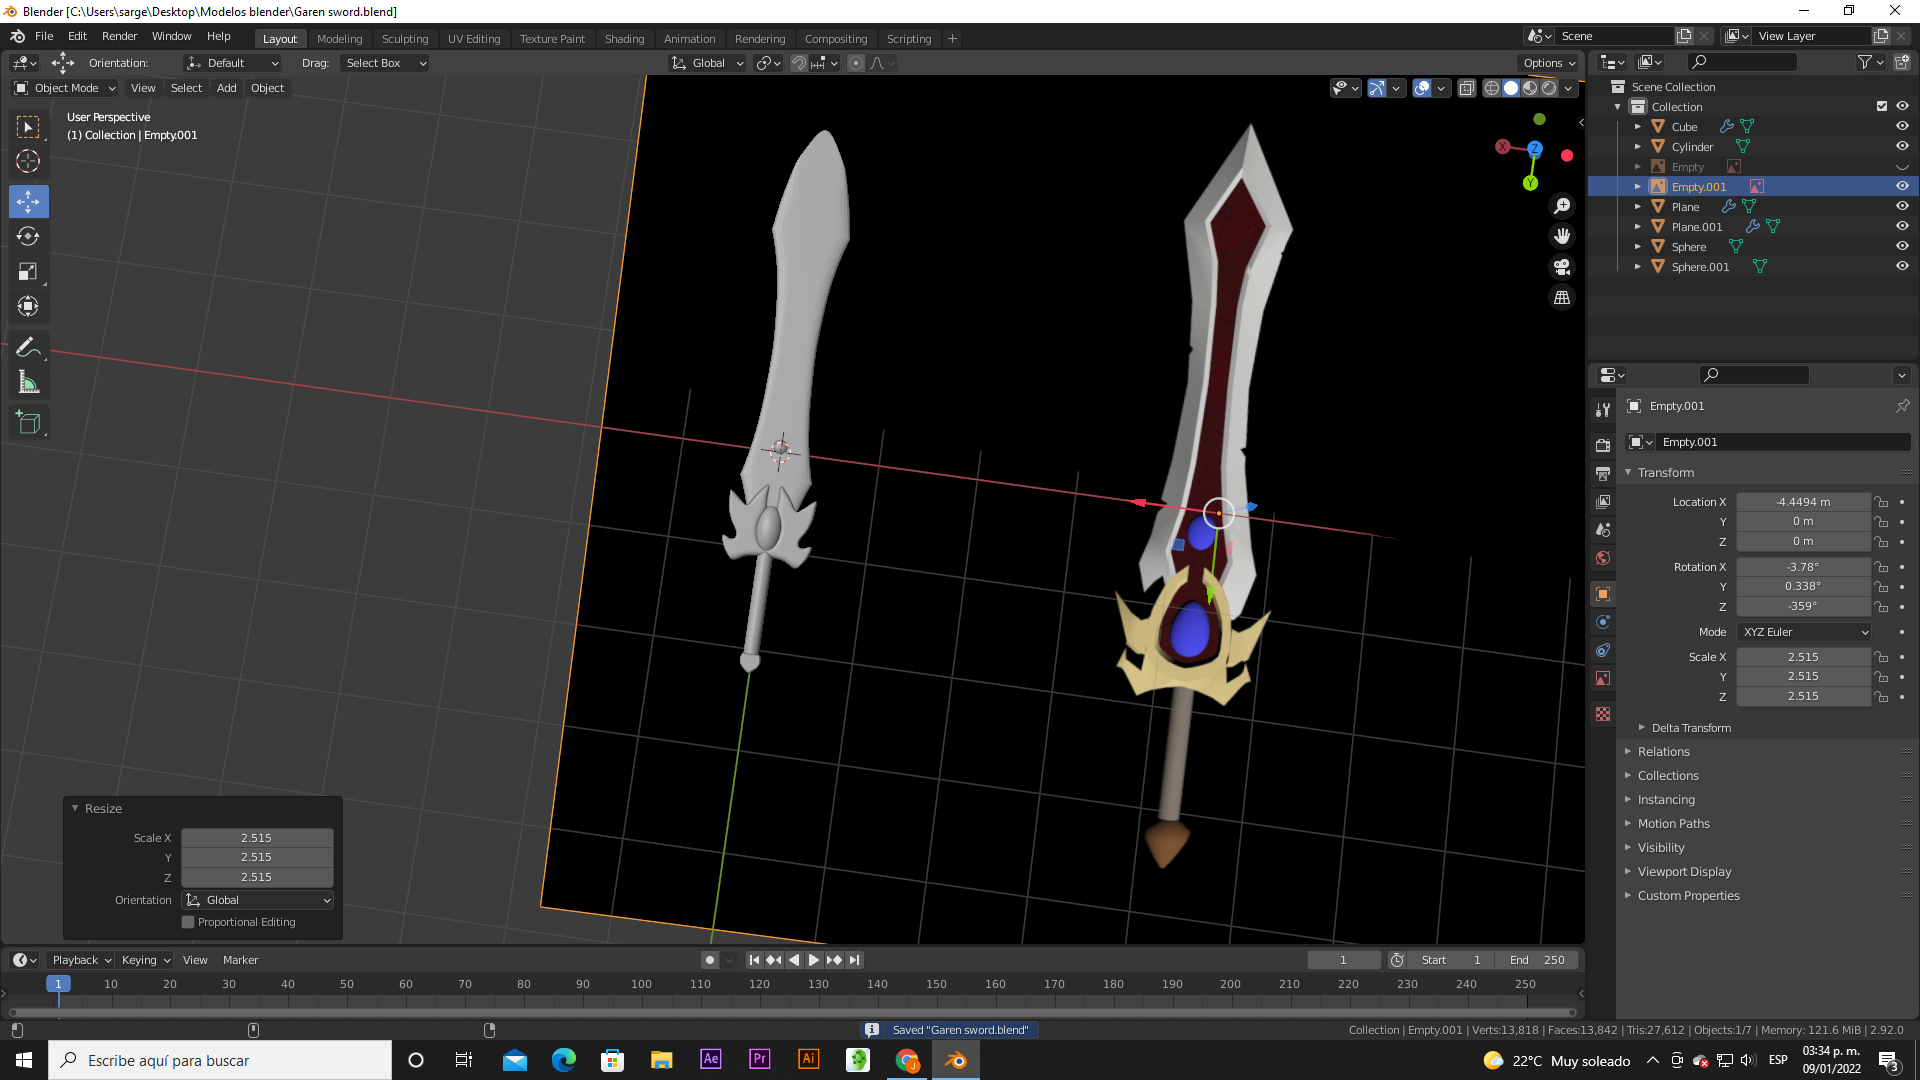Viewport: 1920px width, 1080px height.
Task: Open the timeline Playback menu
Action: pos(81,960)
